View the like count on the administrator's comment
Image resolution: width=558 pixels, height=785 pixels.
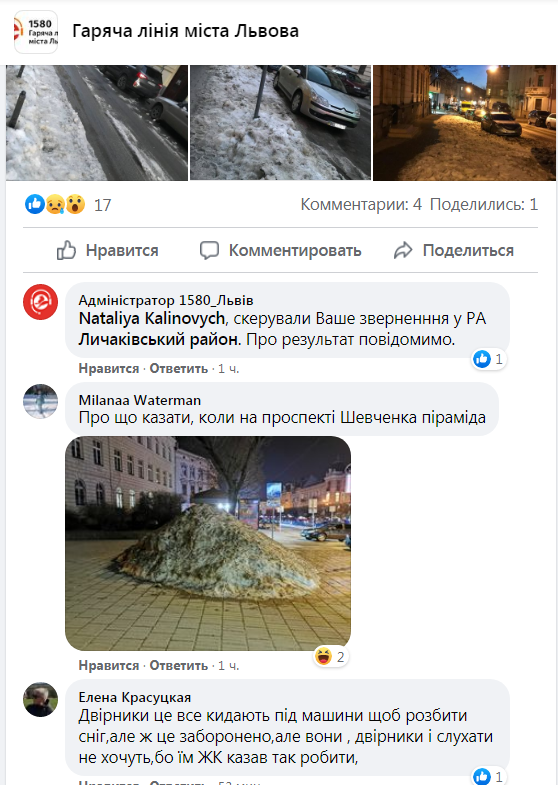[489, 359]
